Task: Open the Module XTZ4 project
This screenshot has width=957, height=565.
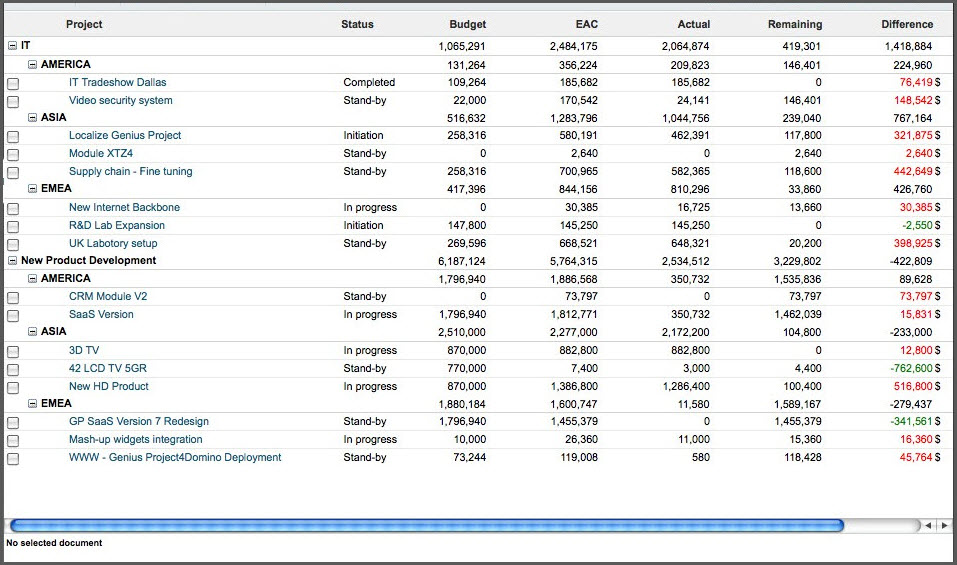Action: click(101, 153)
